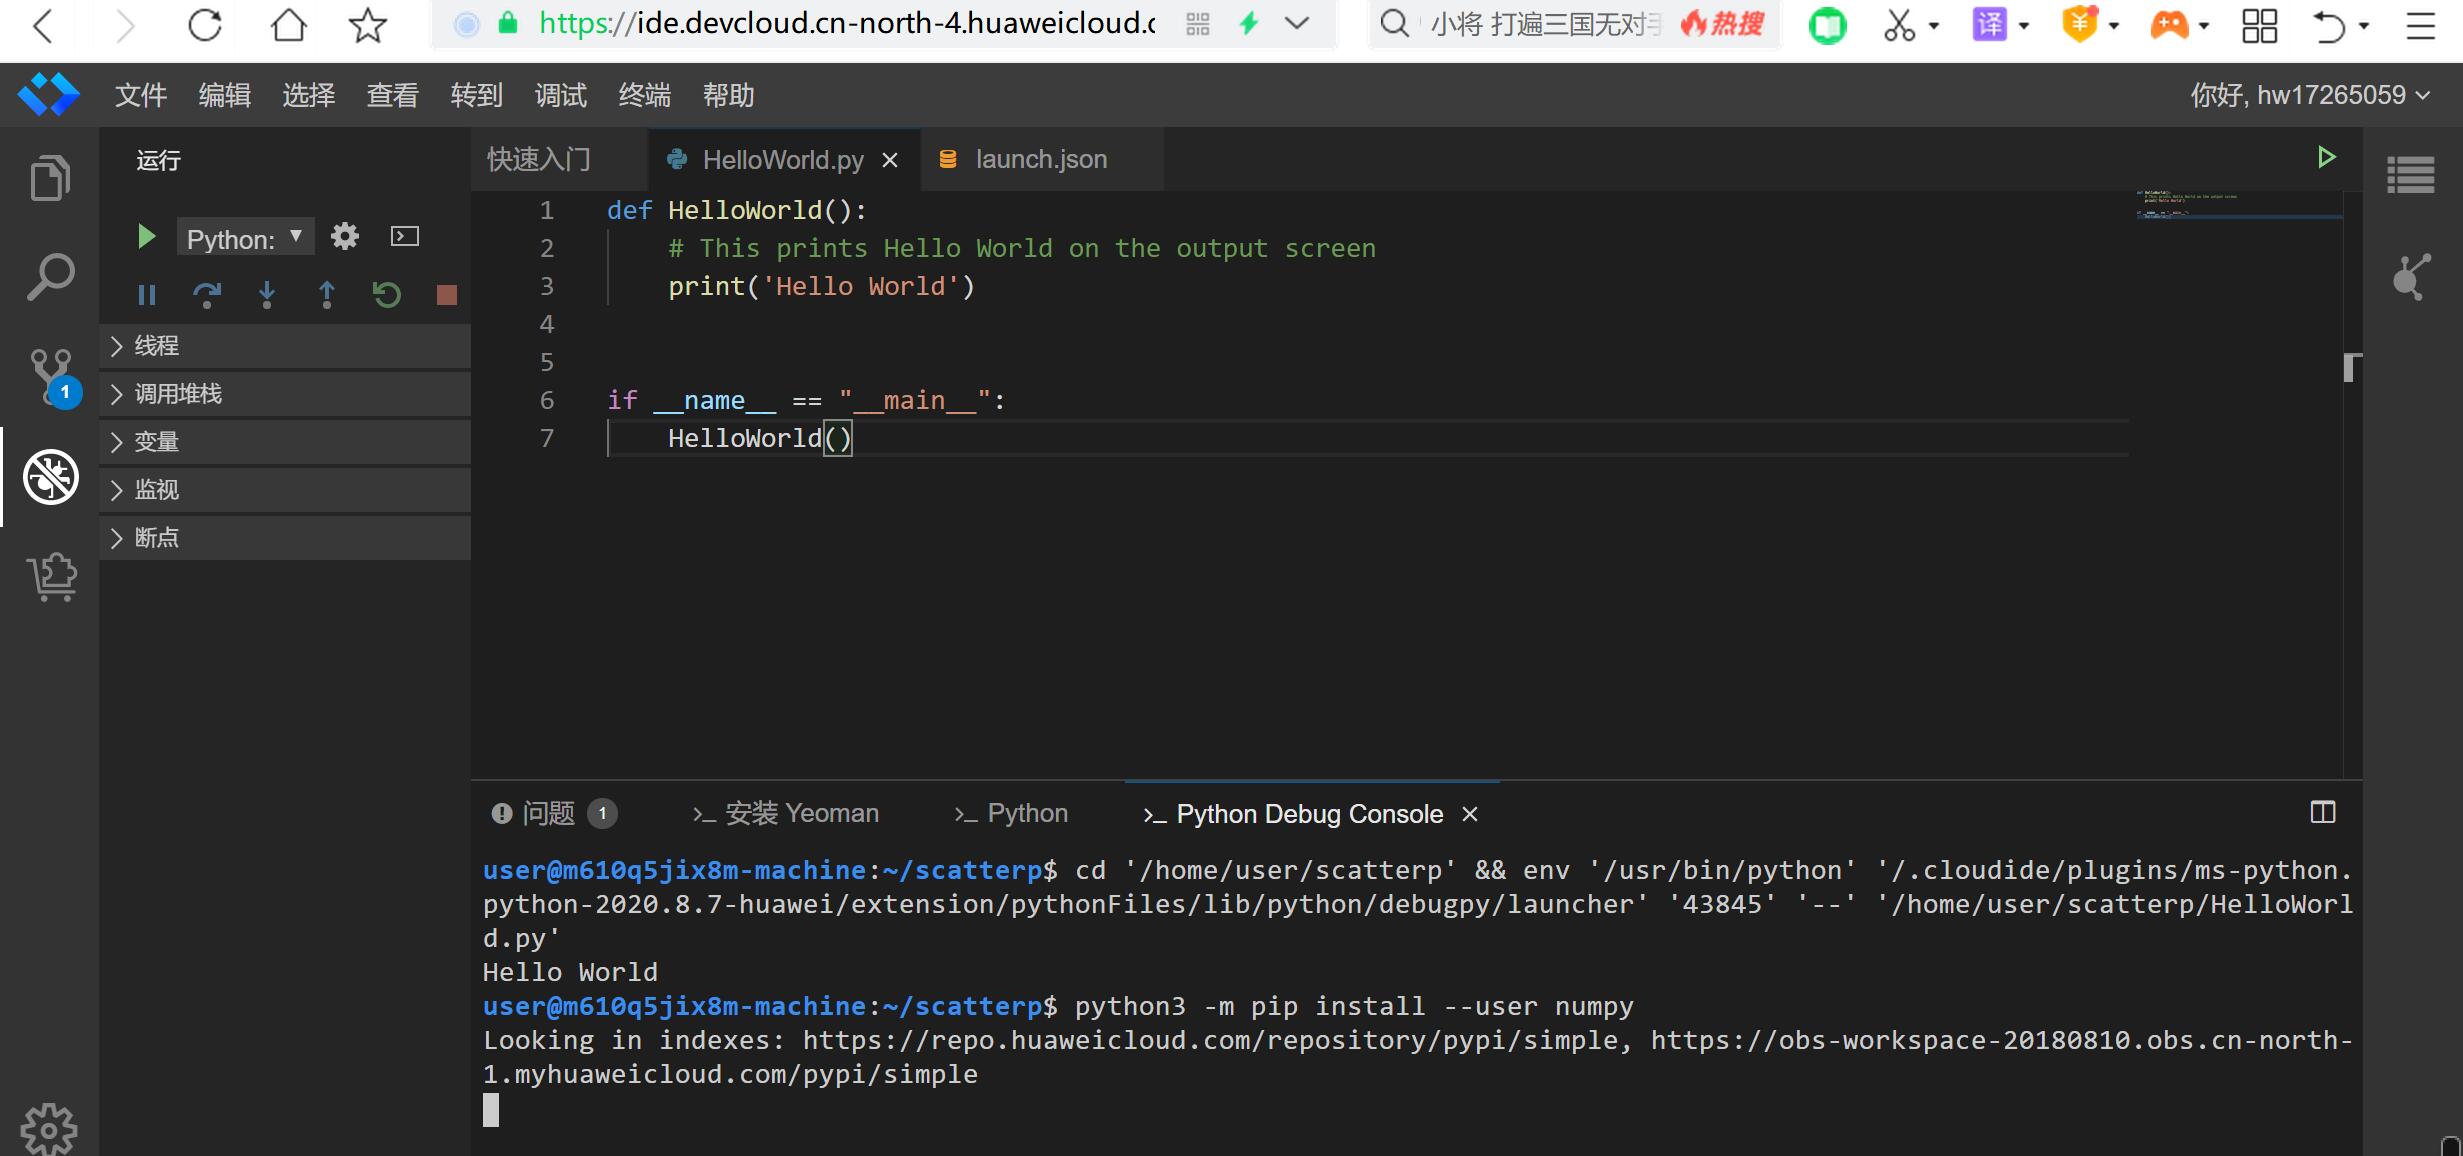Start debugging with green play button

point(146,237)
